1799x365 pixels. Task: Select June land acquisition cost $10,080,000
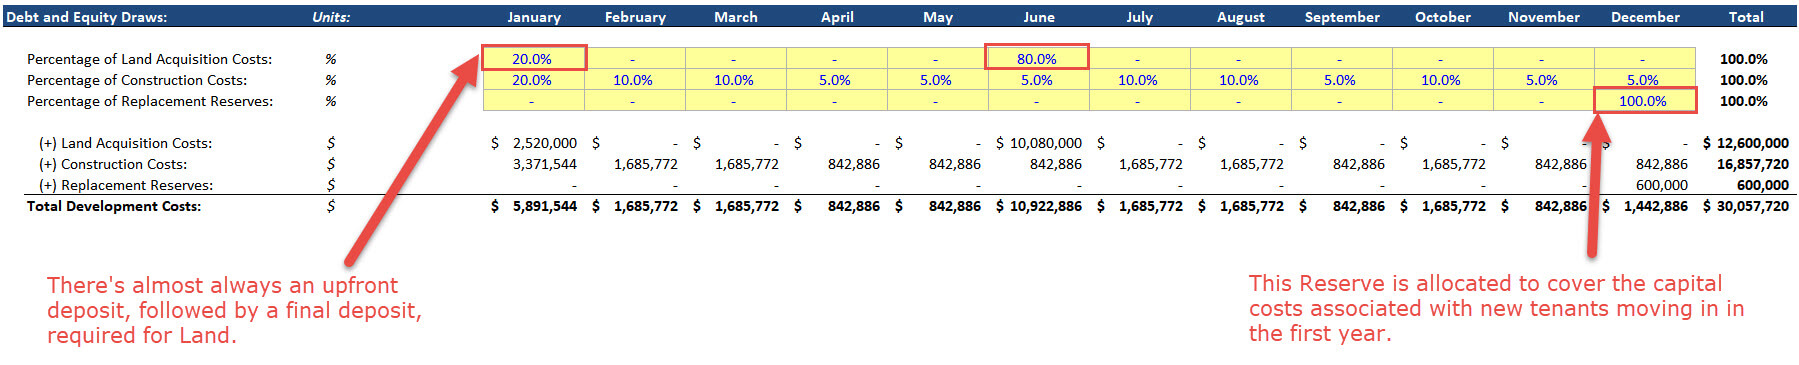coord(1039,143)
